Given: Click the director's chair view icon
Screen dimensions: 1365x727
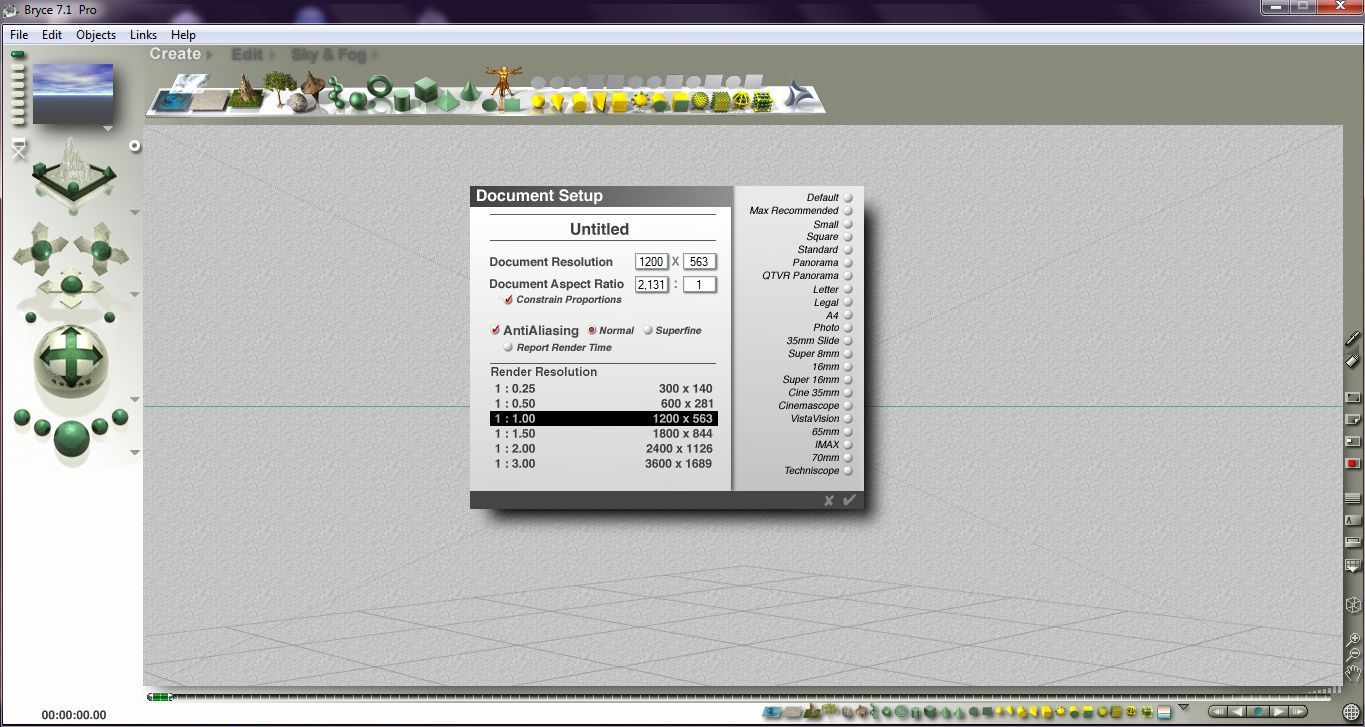Looking at the screenshot, I should [19, 150].
